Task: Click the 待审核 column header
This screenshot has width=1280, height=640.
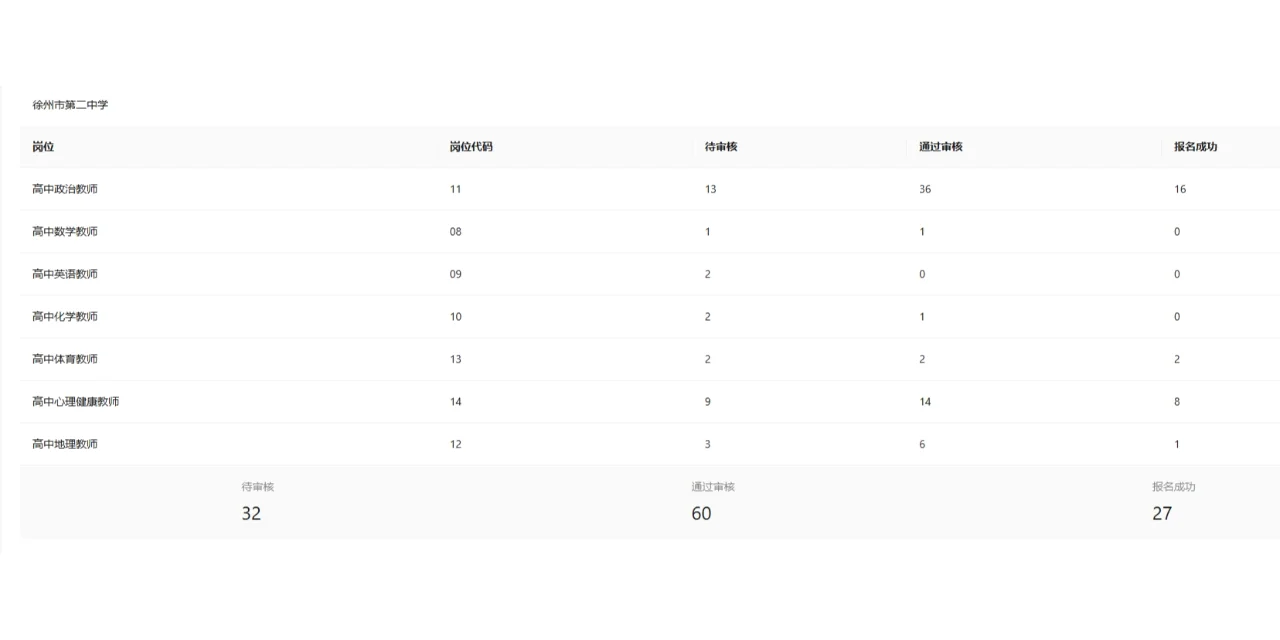Action: (721, 147)
